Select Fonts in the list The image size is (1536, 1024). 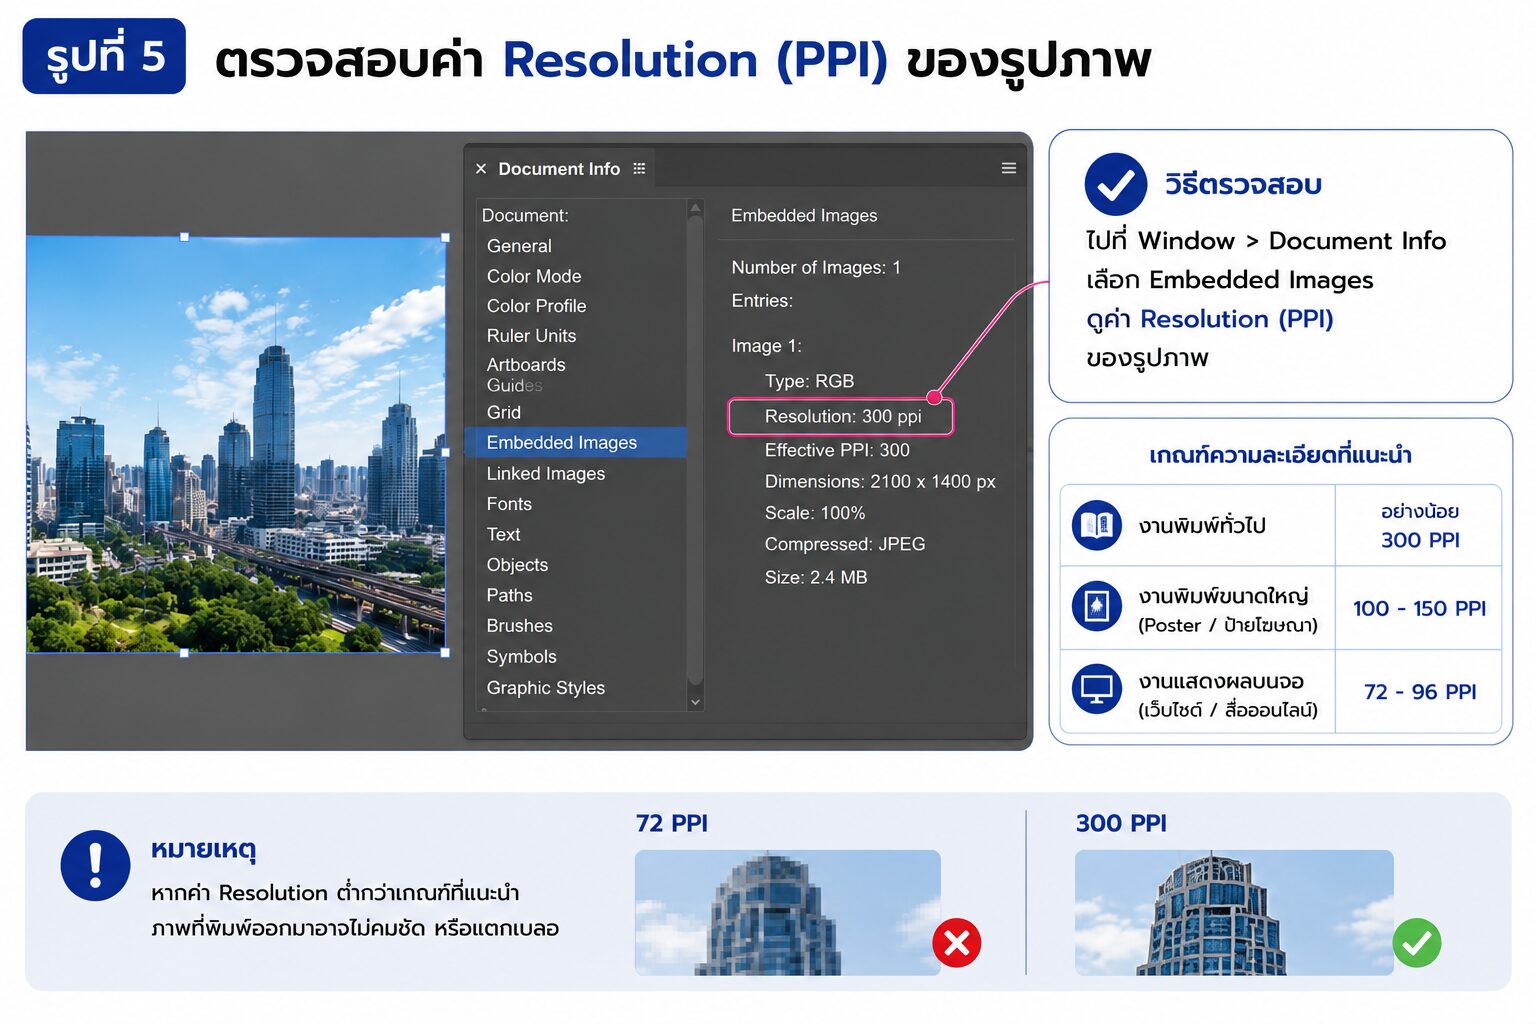click(x=509, y=504)
